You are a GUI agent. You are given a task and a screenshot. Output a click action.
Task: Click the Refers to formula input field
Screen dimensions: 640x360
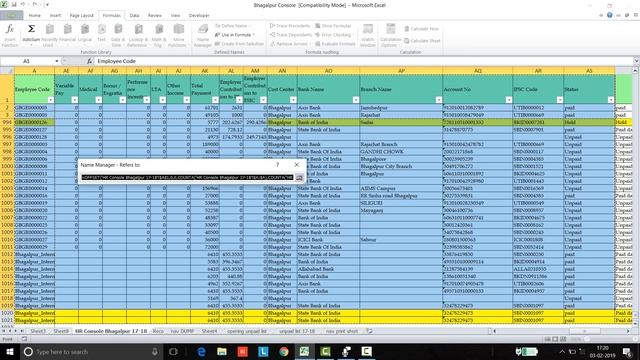coord(187,178)
